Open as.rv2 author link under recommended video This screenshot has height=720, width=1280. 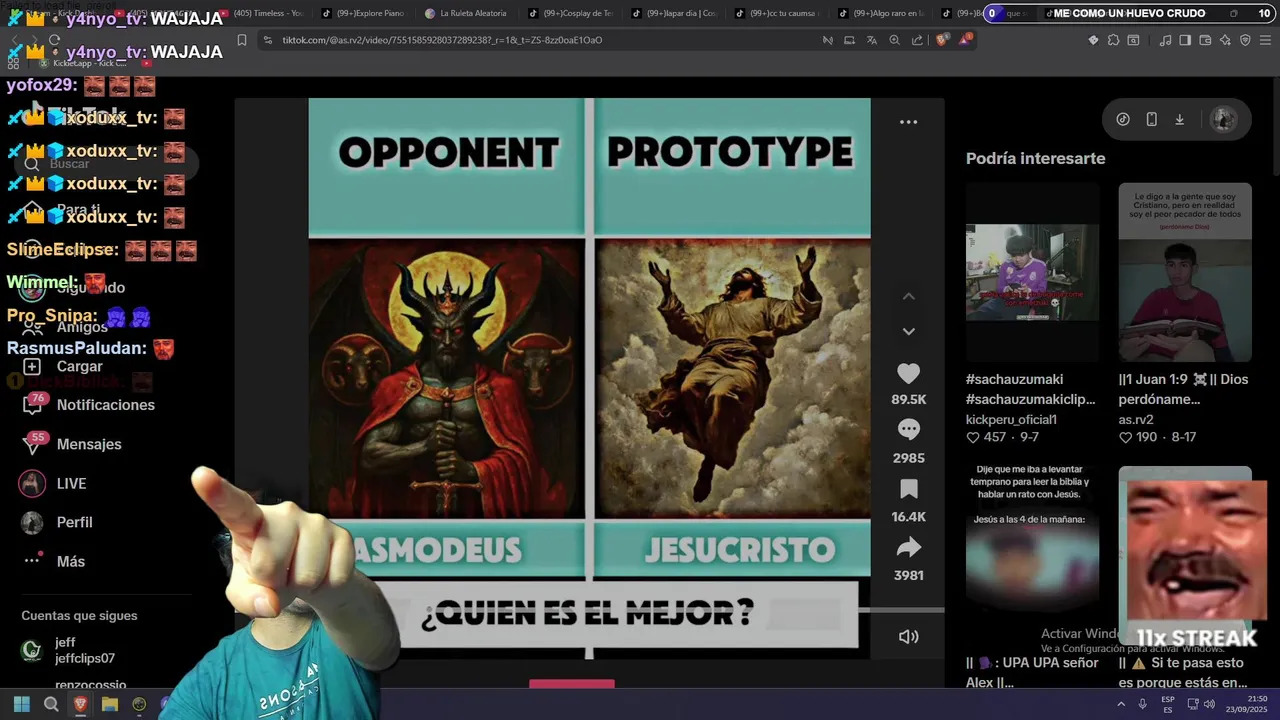(x=1136, y=420)
